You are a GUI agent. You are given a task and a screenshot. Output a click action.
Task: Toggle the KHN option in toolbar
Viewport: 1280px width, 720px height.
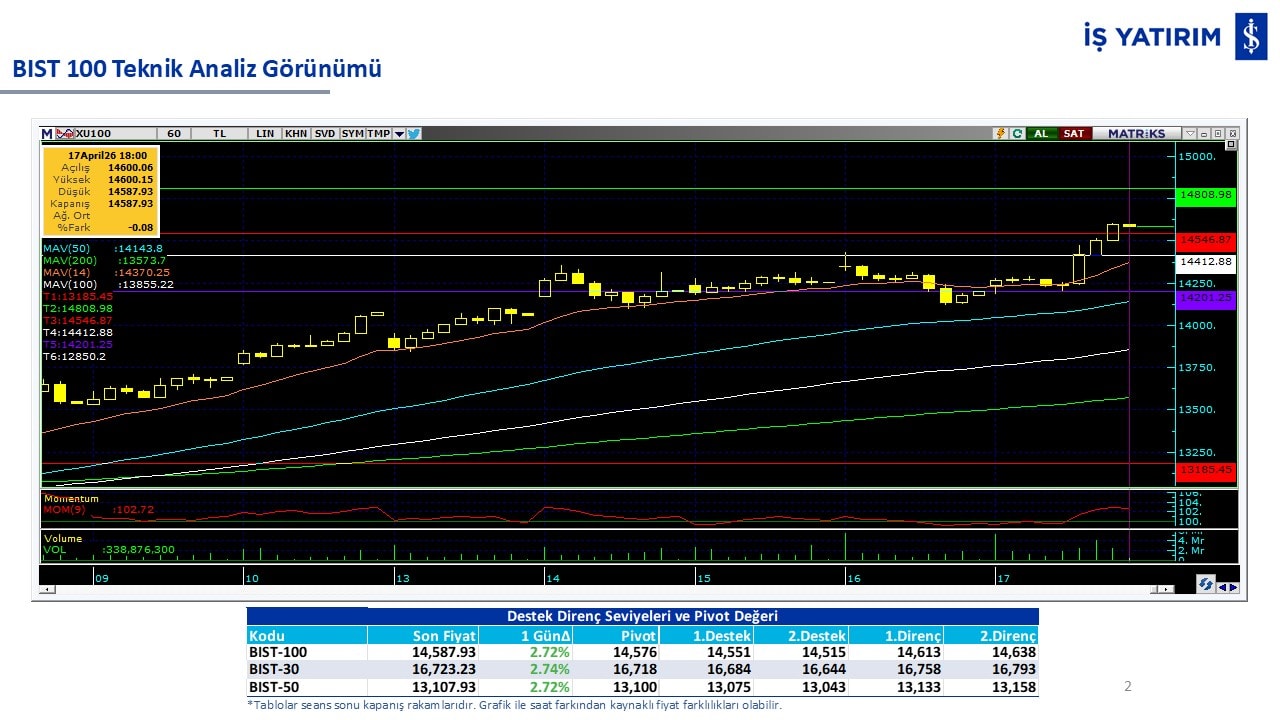pos(296,133)
